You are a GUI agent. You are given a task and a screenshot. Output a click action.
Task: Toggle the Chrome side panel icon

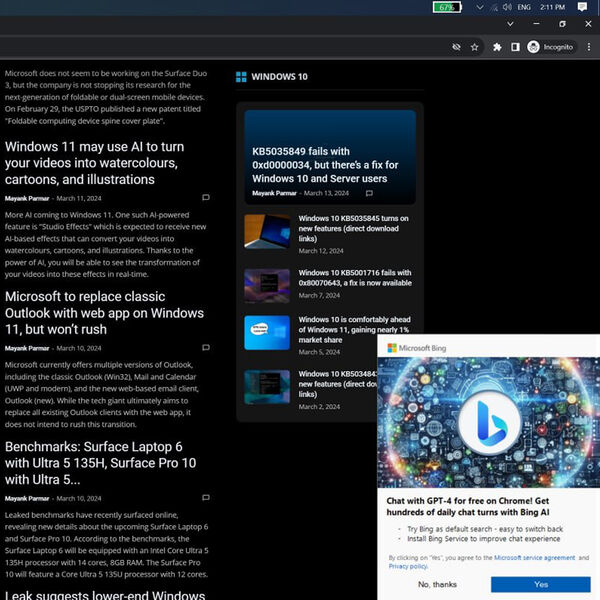click(515, 47)
